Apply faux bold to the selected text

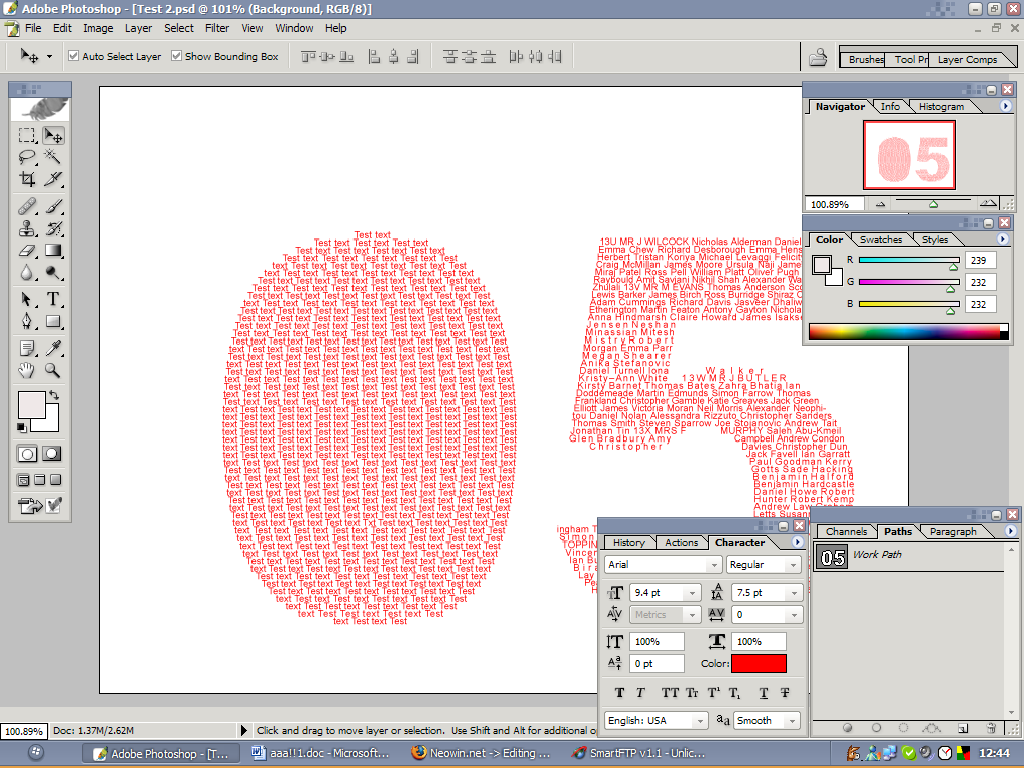(x=619, y=691)
